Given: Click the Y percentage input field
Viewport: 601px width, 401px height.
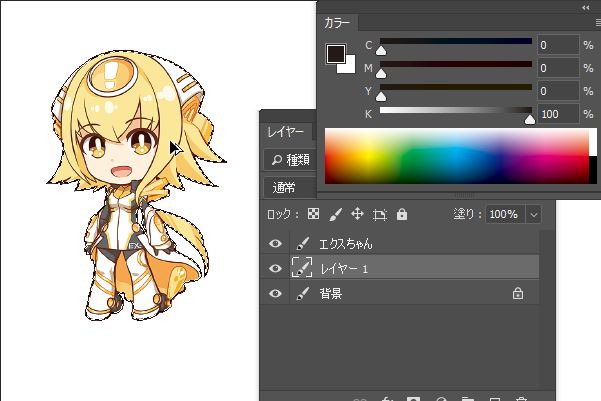Looking at the screenshot, I should 558,91.
